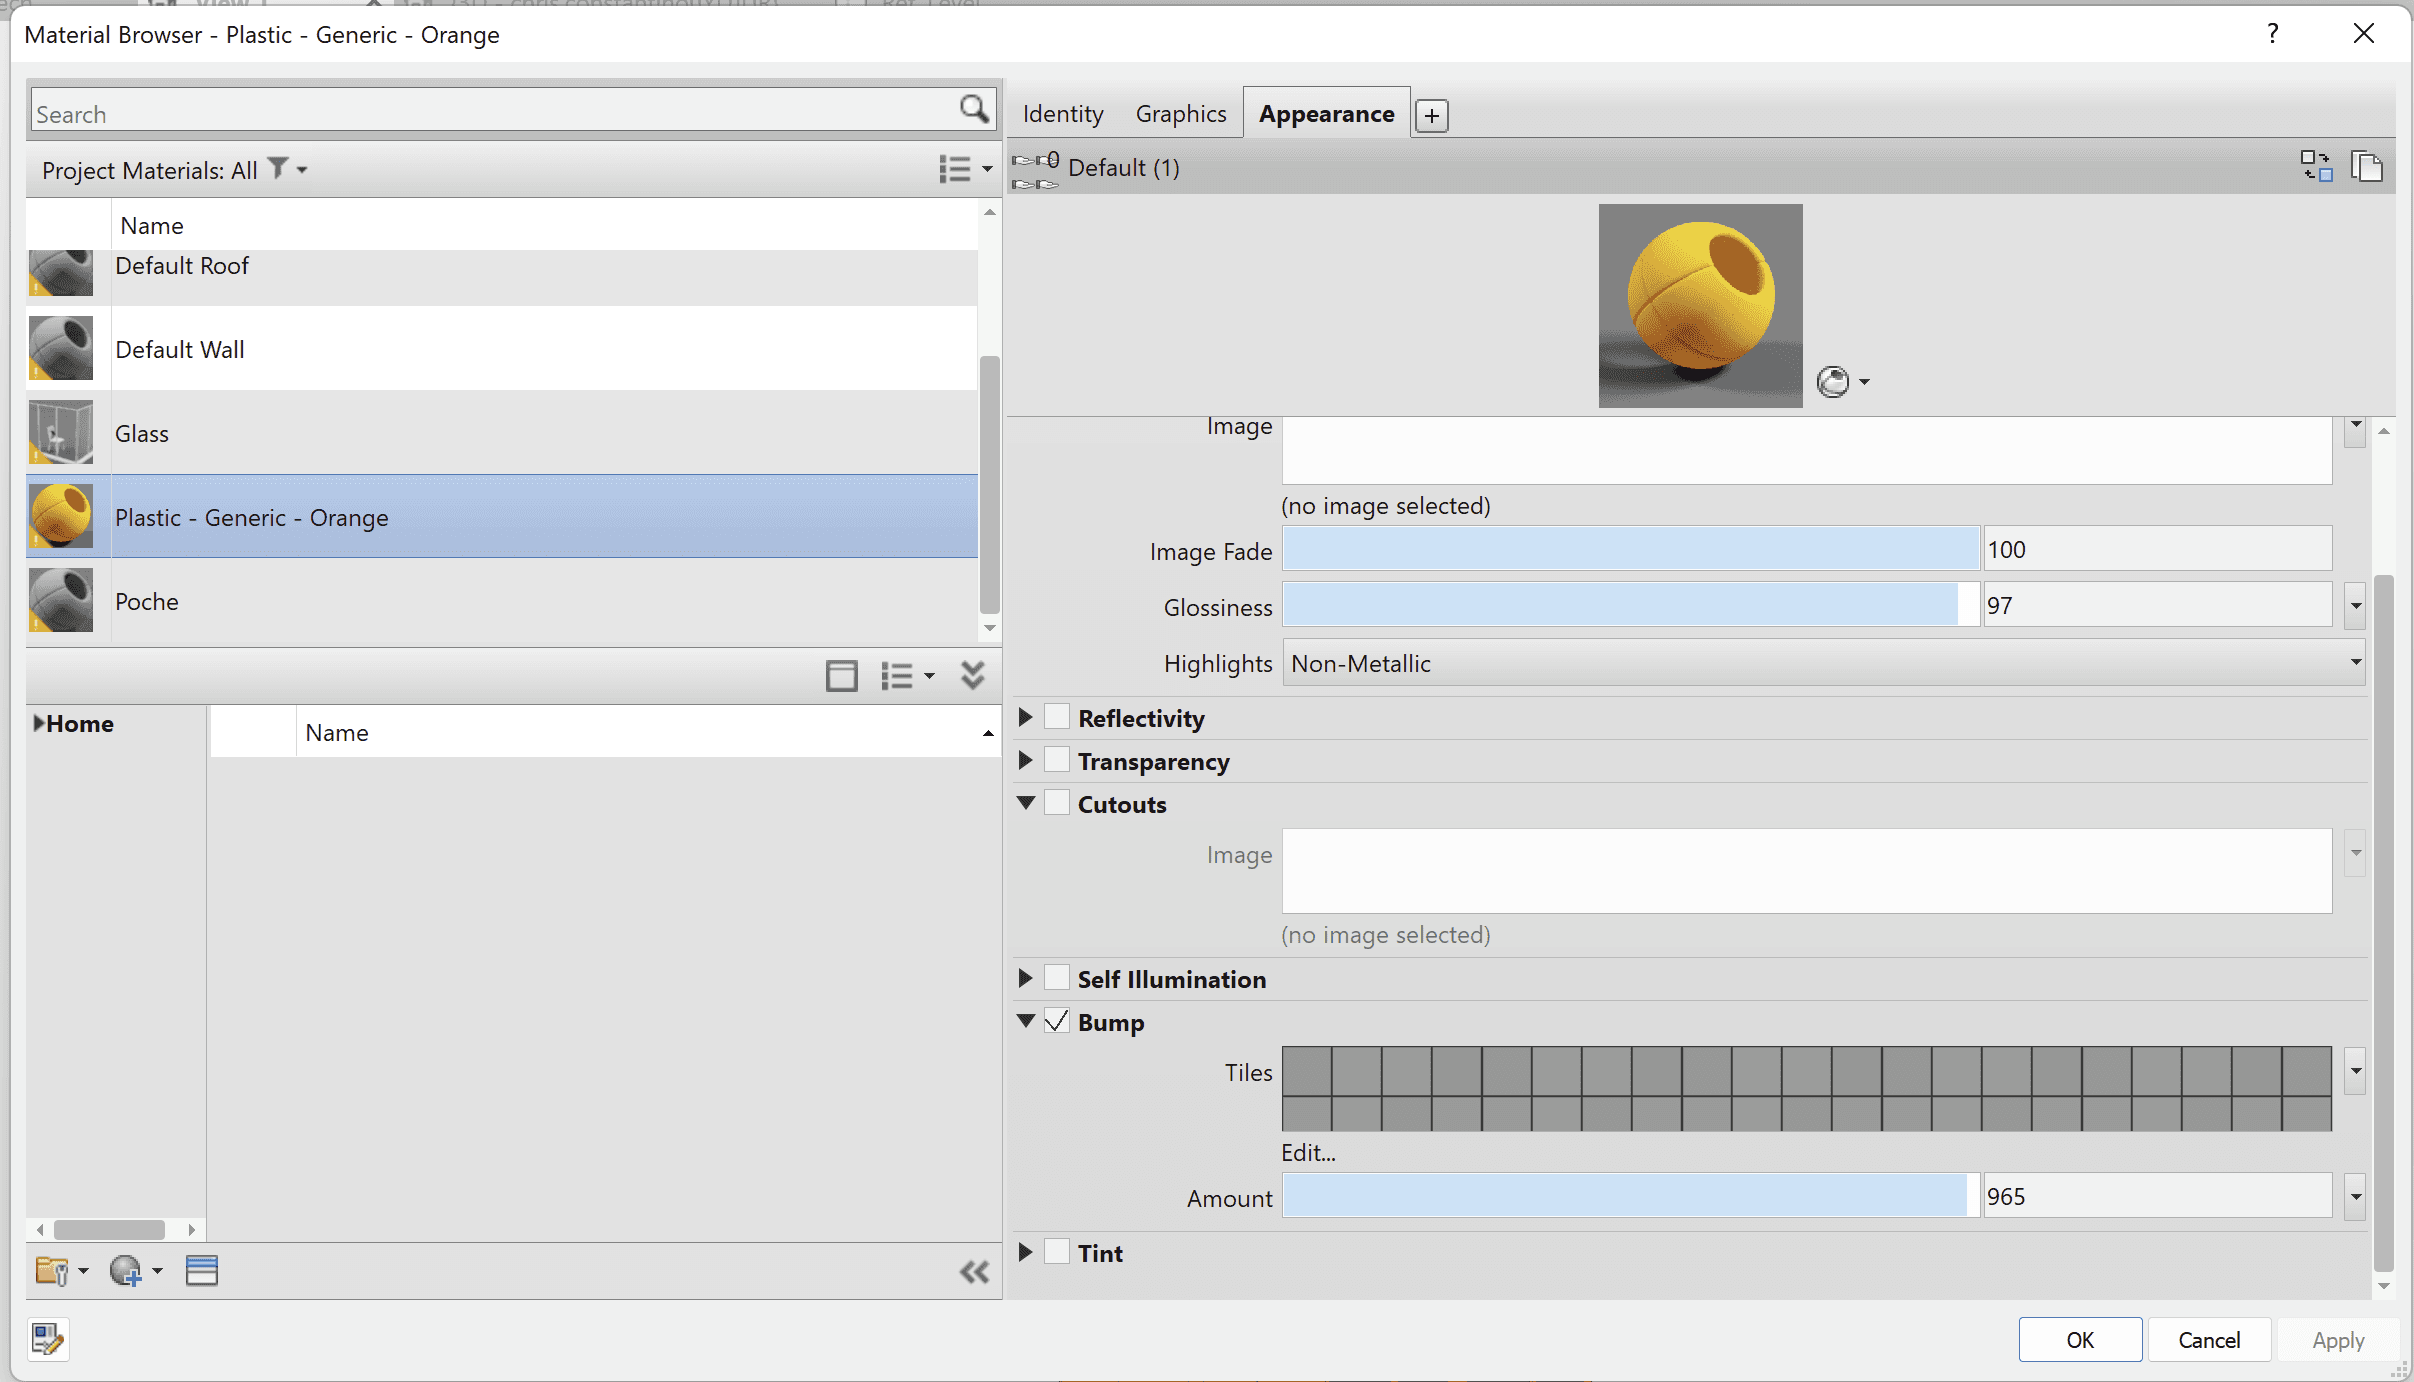Click the Apply button

[x=2339, y=1340]
